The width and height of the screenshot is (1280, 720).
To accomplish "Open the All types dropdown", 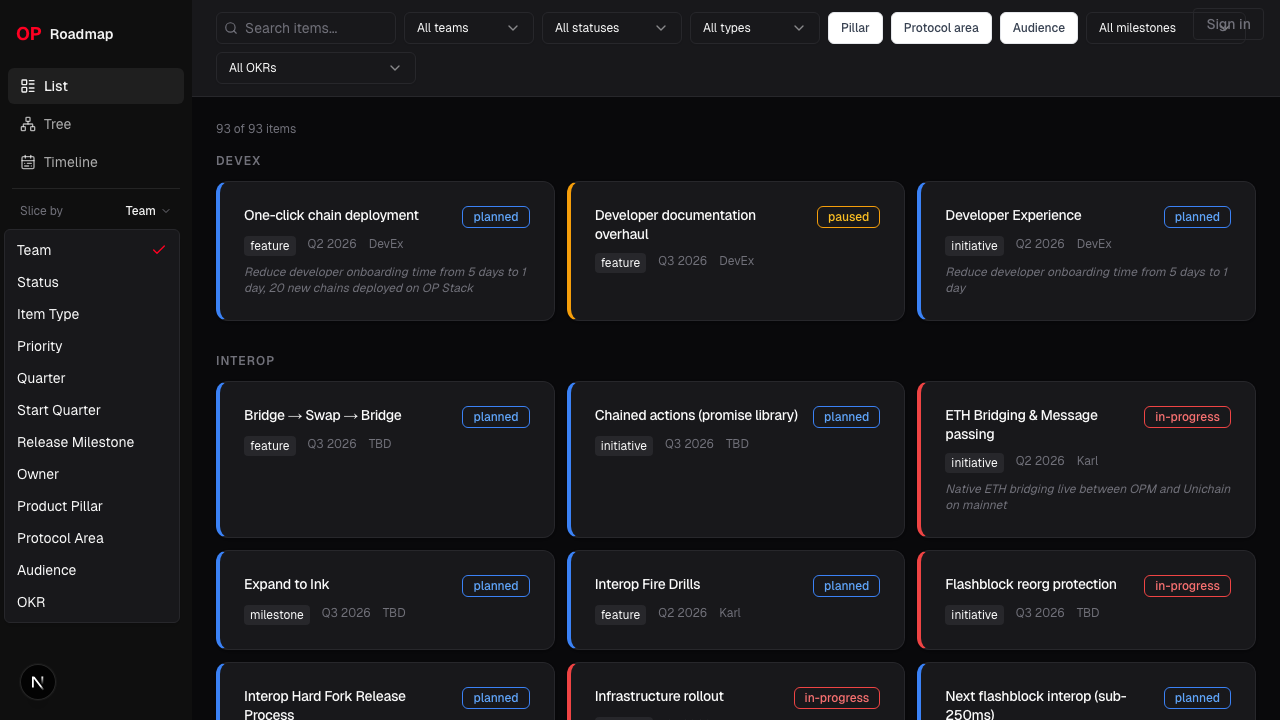I will (754, 28).
